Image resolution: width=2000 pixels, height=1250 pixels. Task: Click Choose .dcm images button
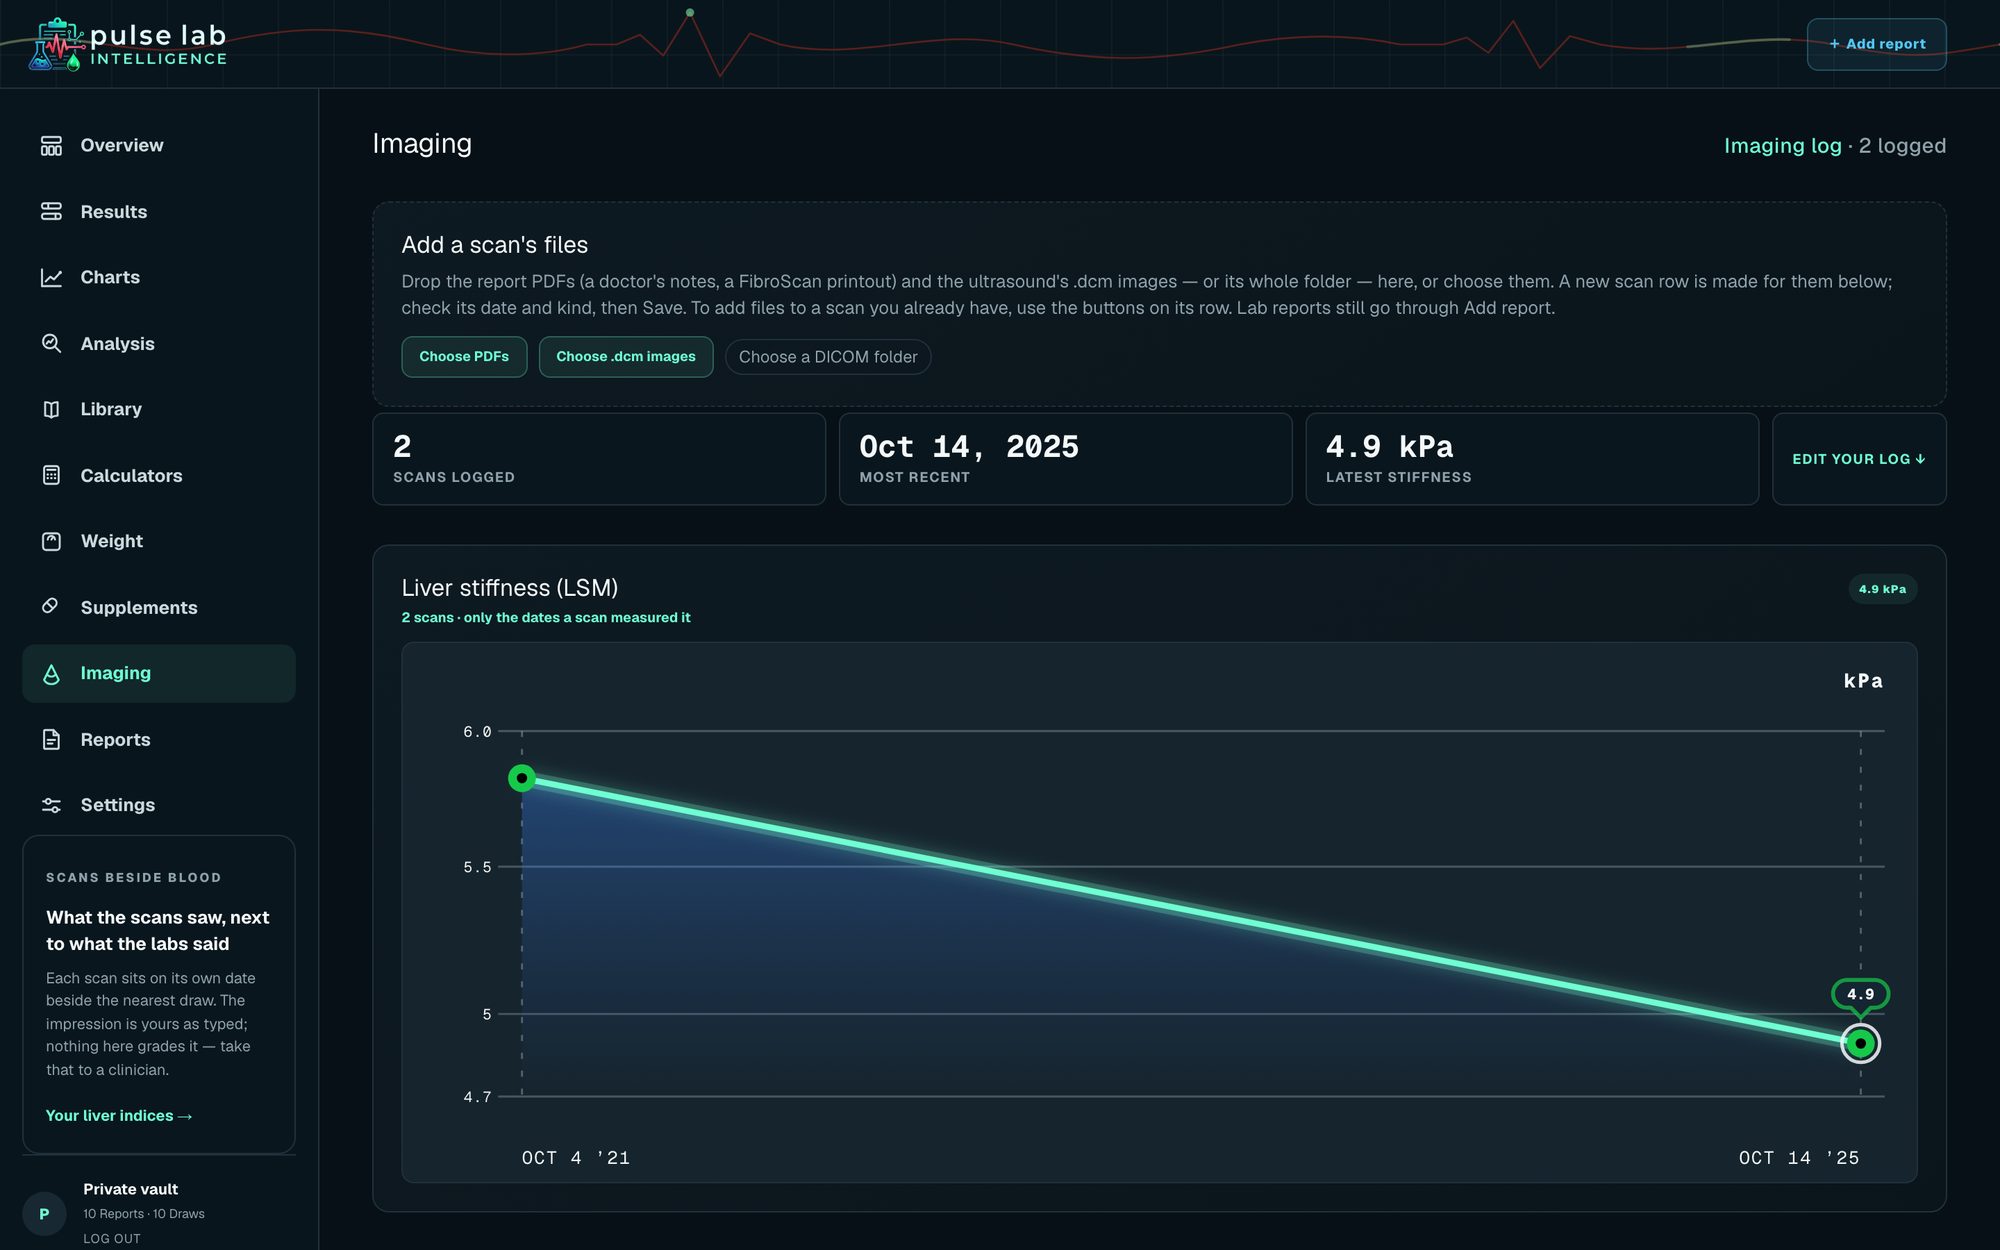pos(626,357)
